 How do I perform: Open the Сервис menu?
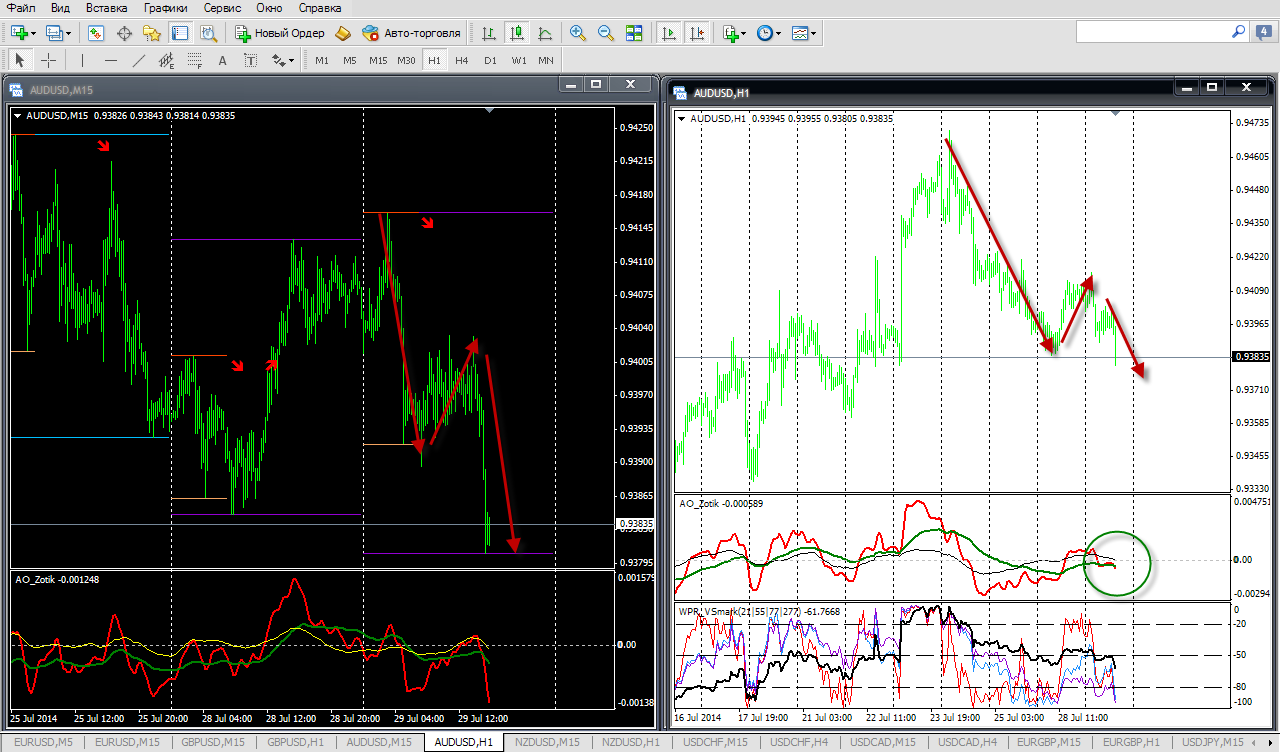221,7
